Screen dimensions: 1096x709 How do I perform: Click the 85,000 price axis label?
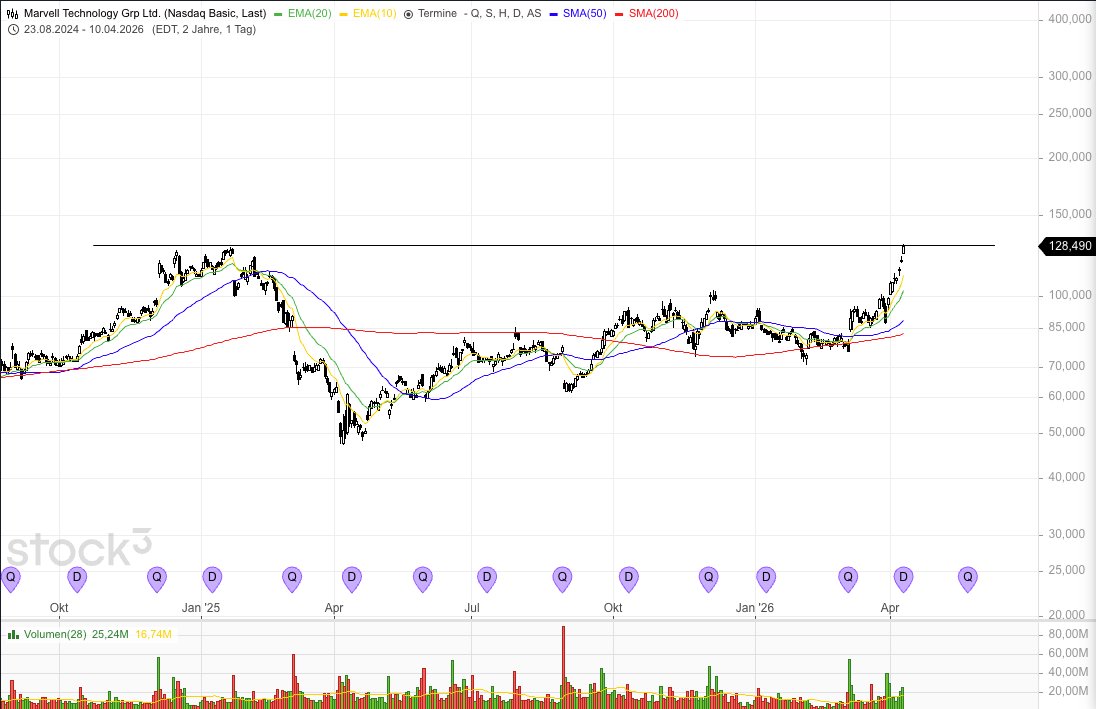[1067, 328]
